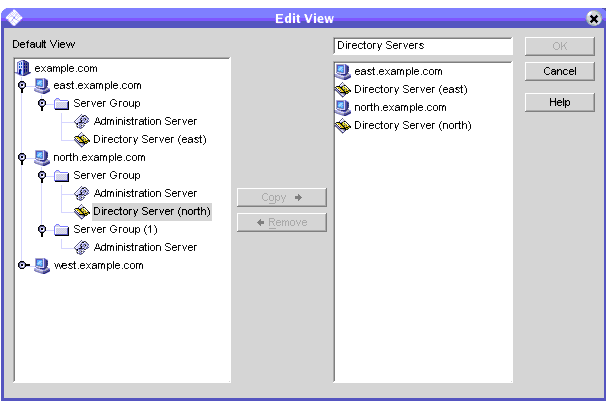The image size is (607, 411).
Task: Select north.example.com label in left tree
Action: pos(99,158)
